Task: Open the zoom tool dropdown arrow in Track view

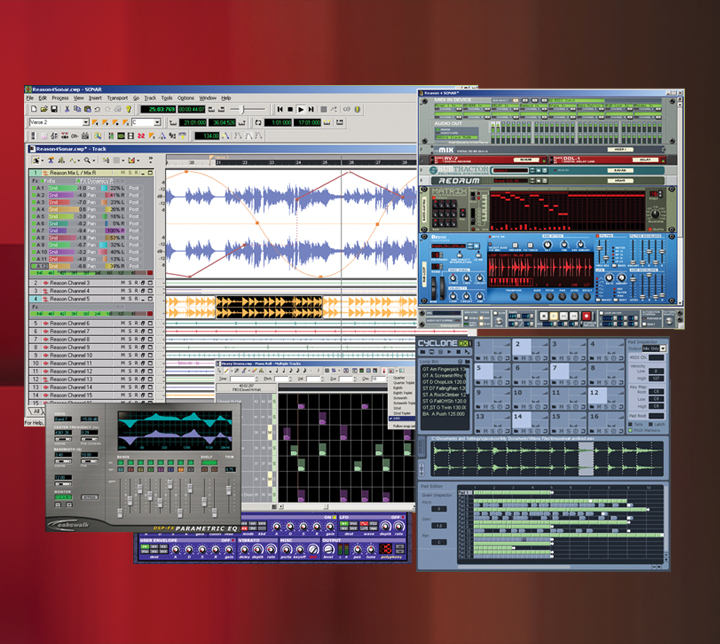Action: tap(94, 161)
